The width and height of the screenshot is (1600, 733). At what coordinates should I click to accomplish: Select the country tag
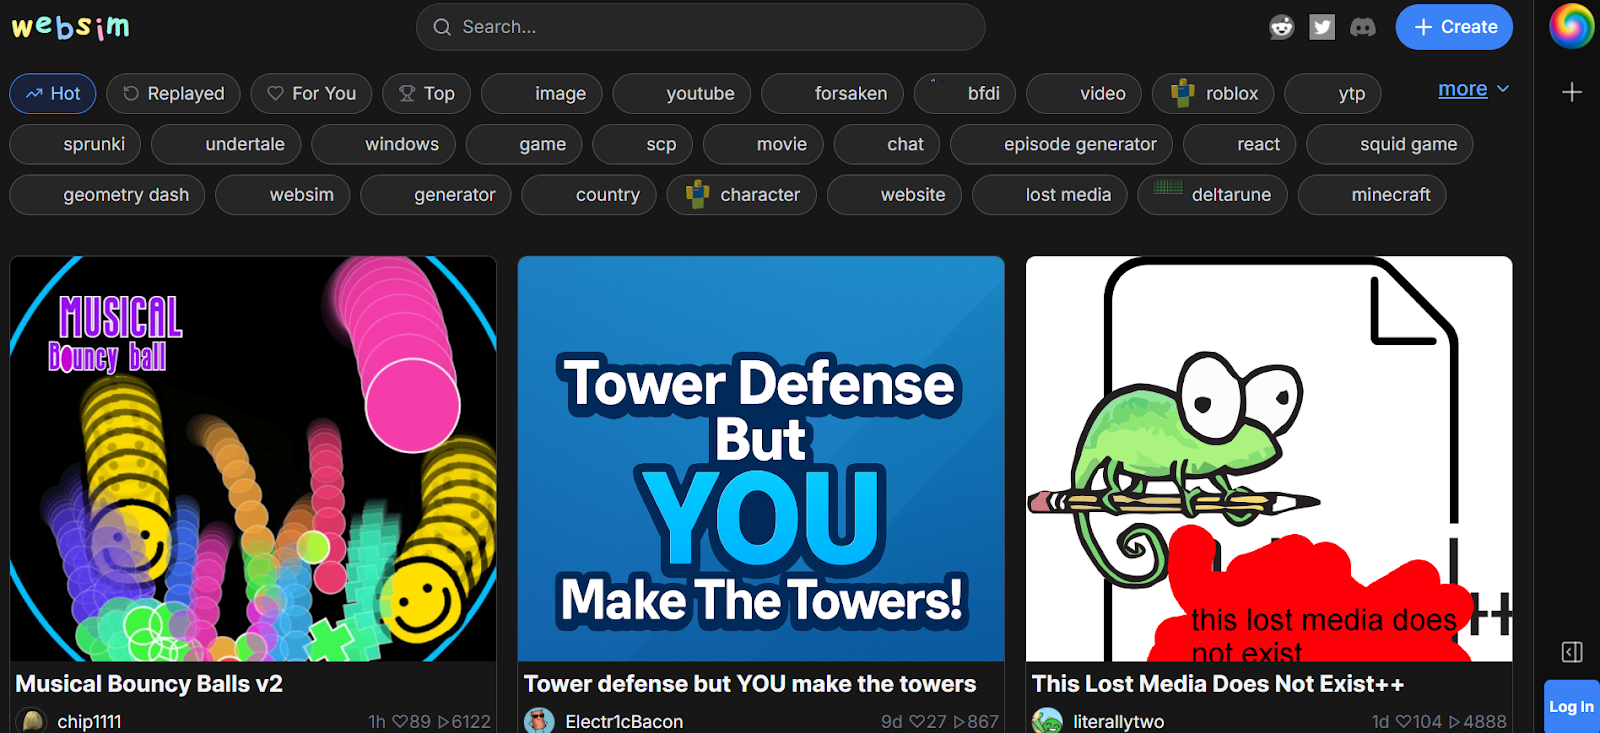pos(589,195)
